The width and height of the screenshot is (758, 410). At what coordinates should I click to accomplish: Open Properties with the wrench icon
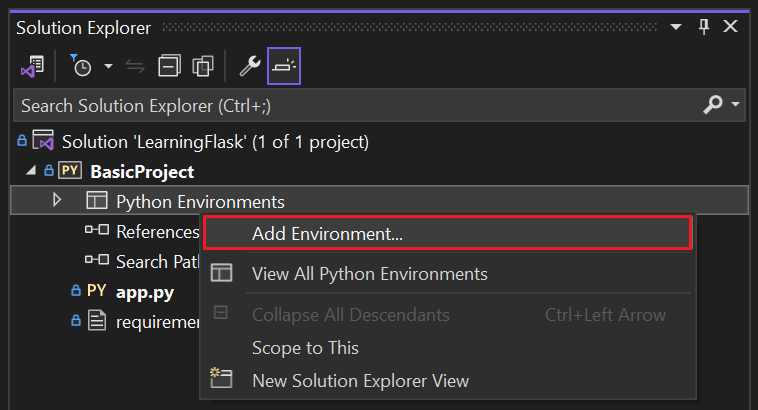pyautogui.click(x=250, y=67)
